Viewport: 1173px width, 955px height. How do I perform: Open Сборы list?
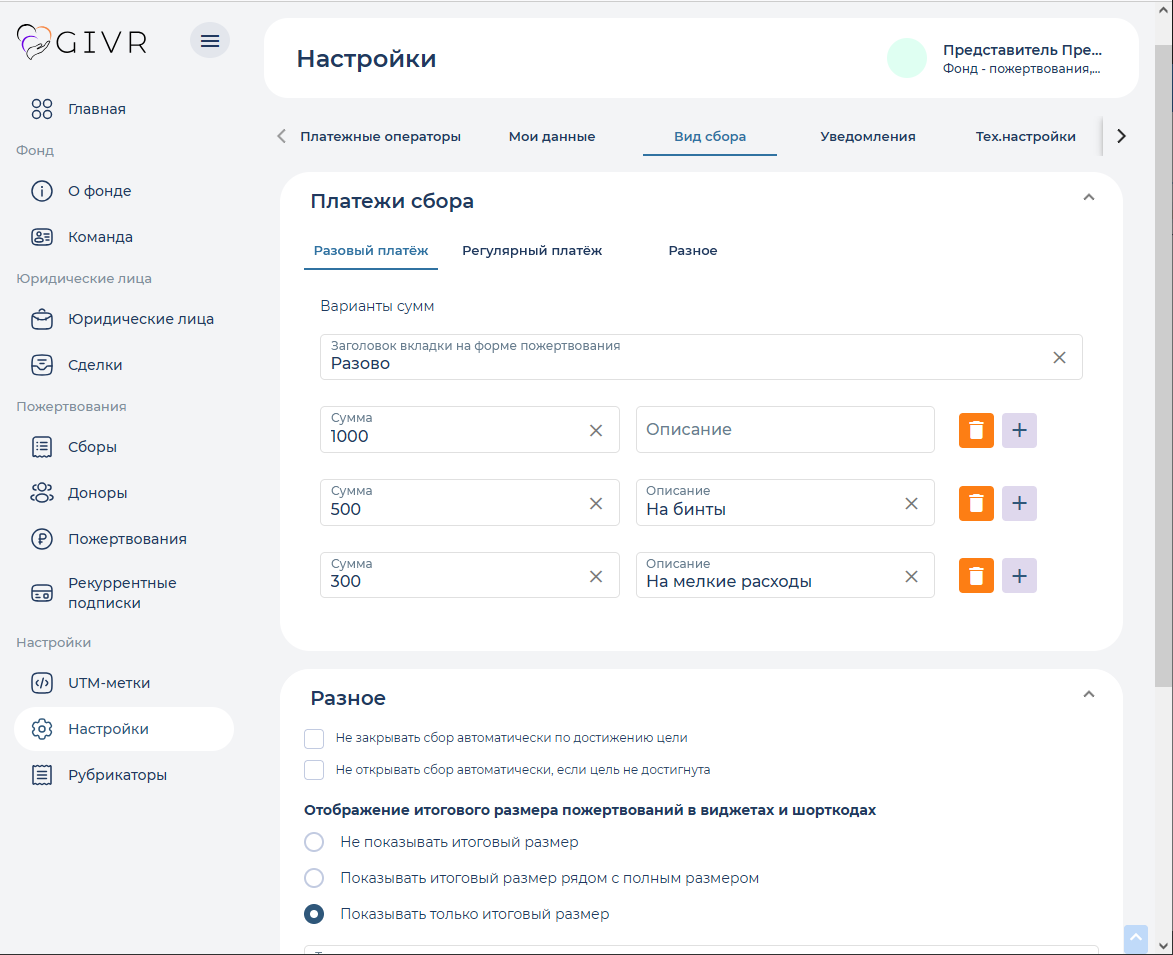[92, 447]
